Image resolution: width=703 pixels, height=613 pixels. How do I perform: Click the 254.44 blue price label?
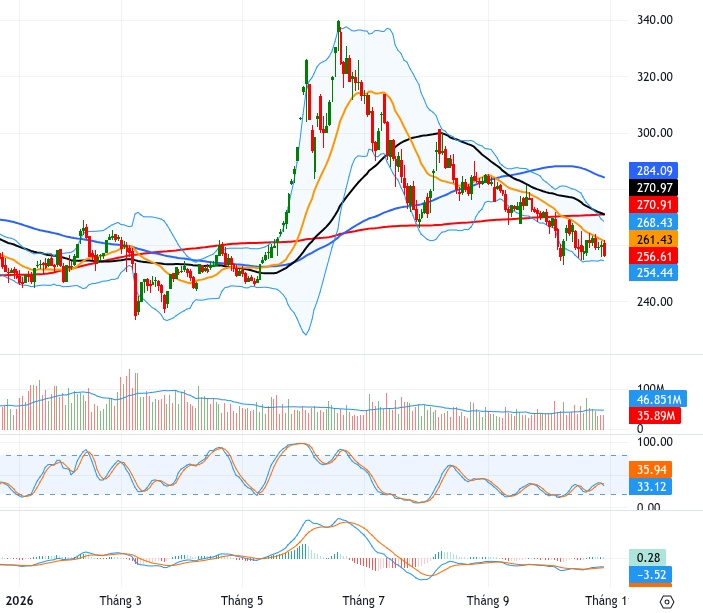point(654,273)
